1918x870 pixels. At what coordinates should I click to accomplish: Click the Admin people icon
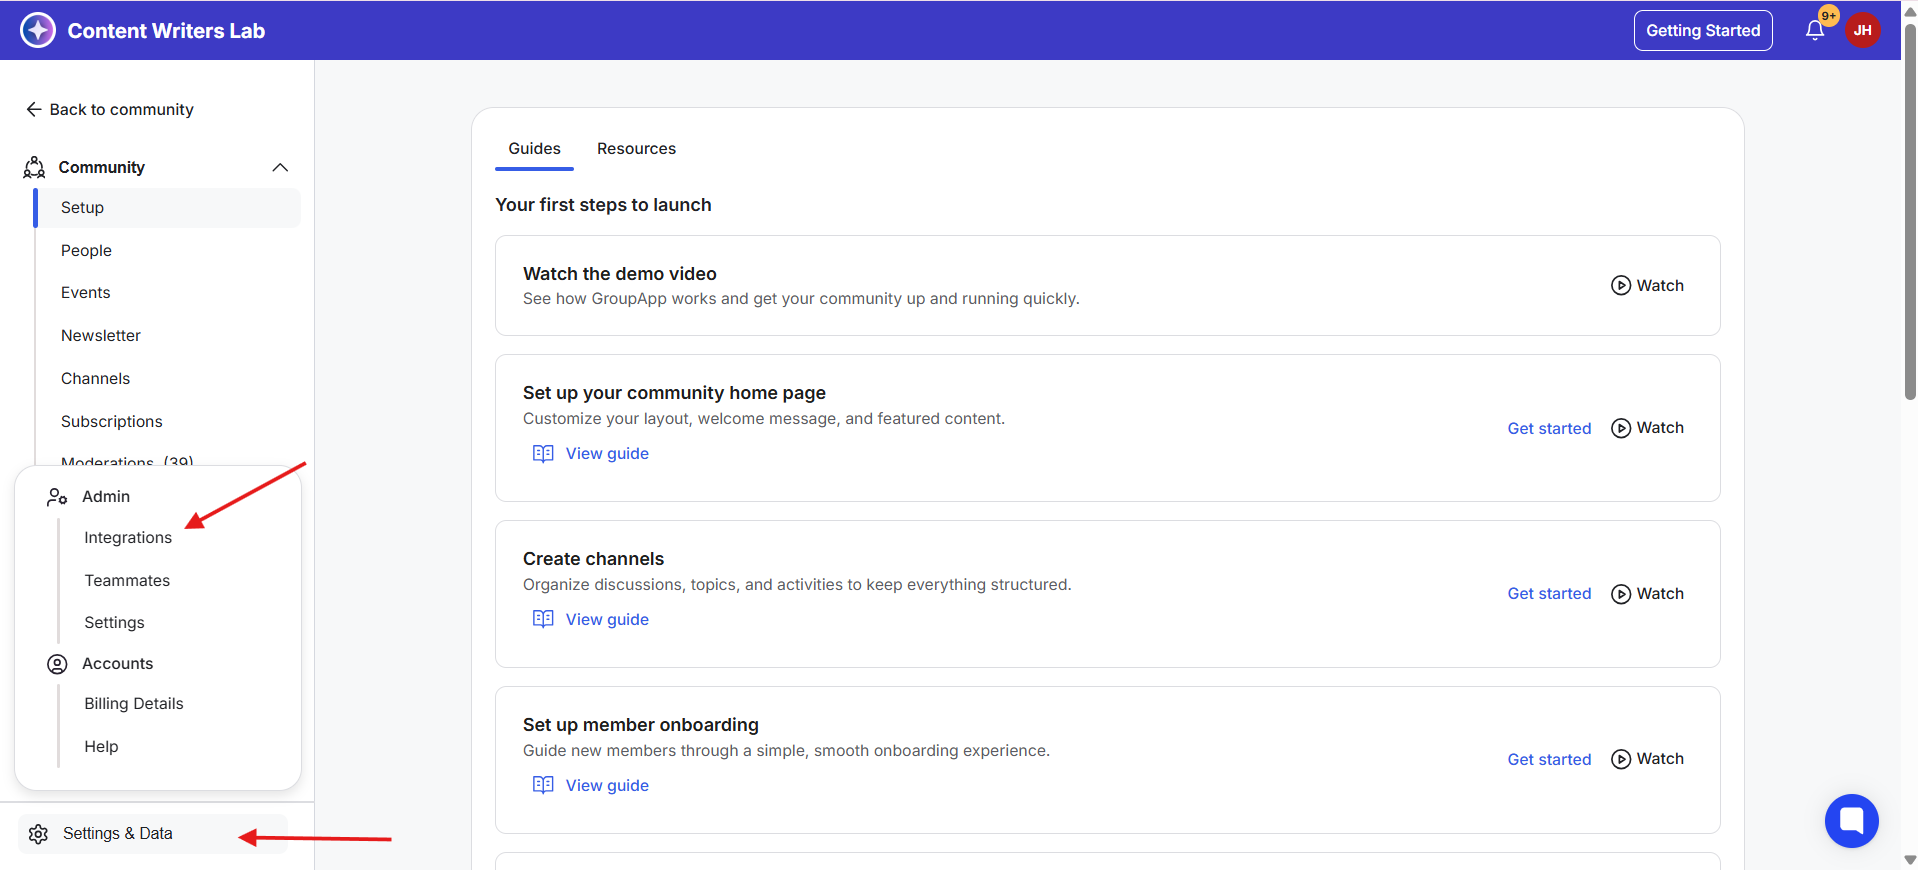click(x=57, y=497)
